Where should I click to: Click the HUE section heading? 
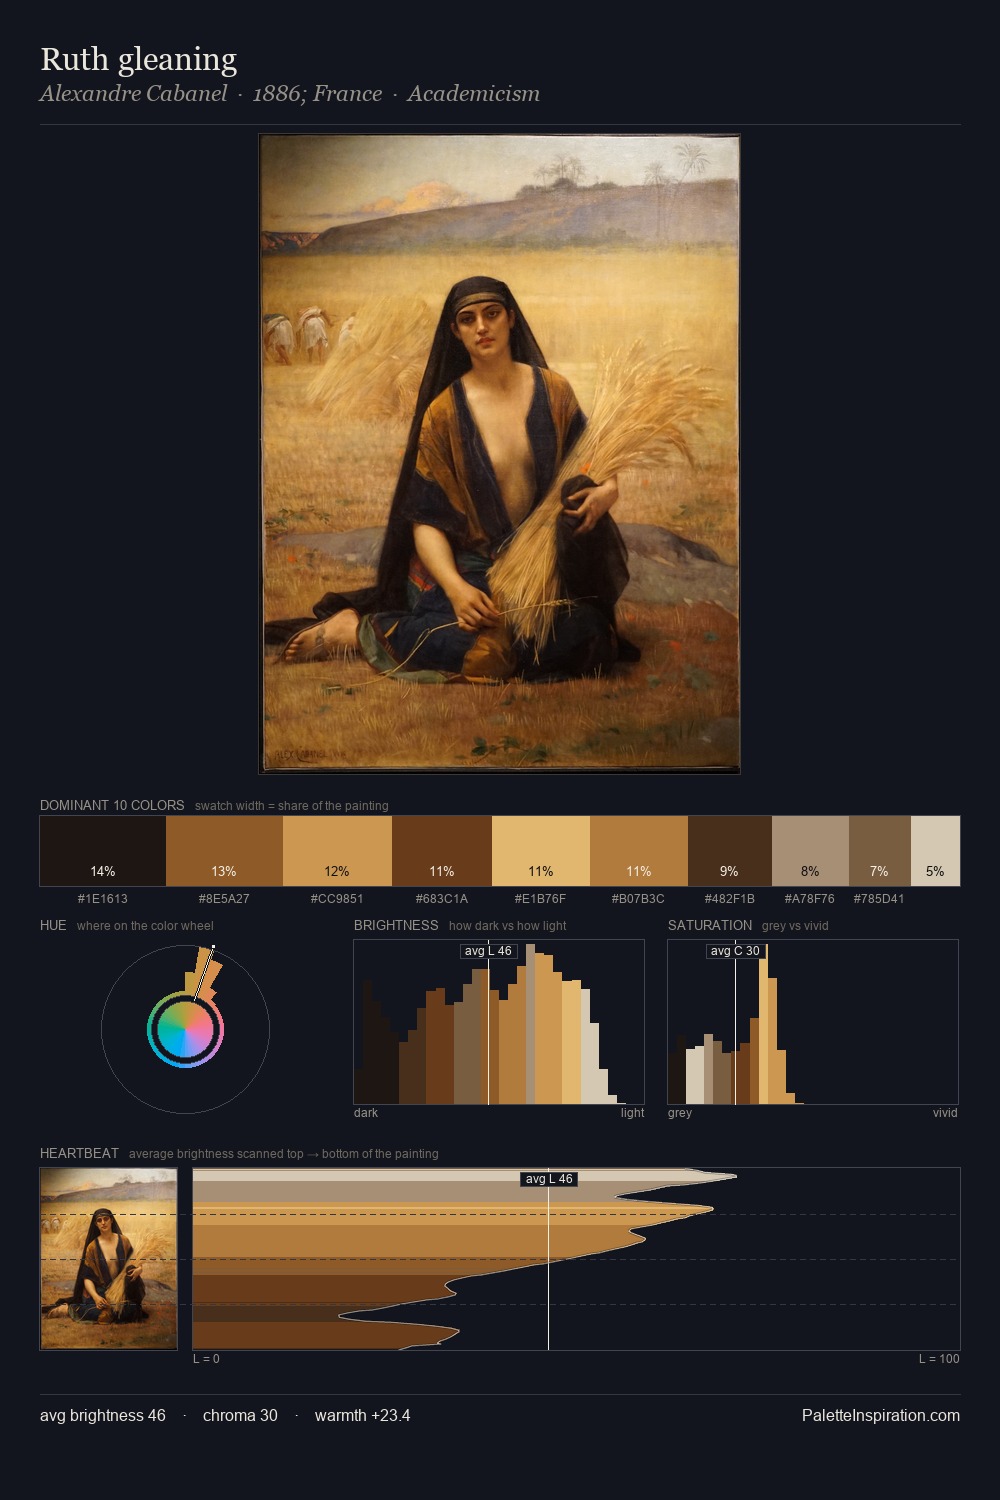53,925
